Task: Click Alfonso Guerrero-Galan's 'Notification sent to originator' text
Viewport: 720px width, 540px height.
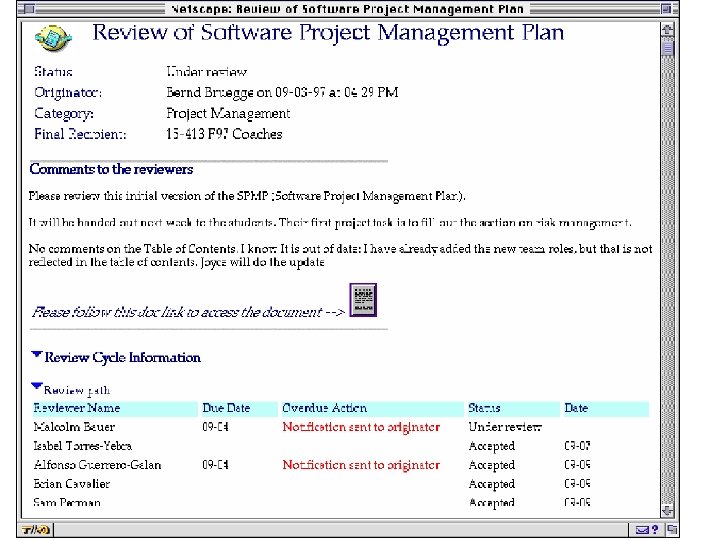Action: [361, 465]
